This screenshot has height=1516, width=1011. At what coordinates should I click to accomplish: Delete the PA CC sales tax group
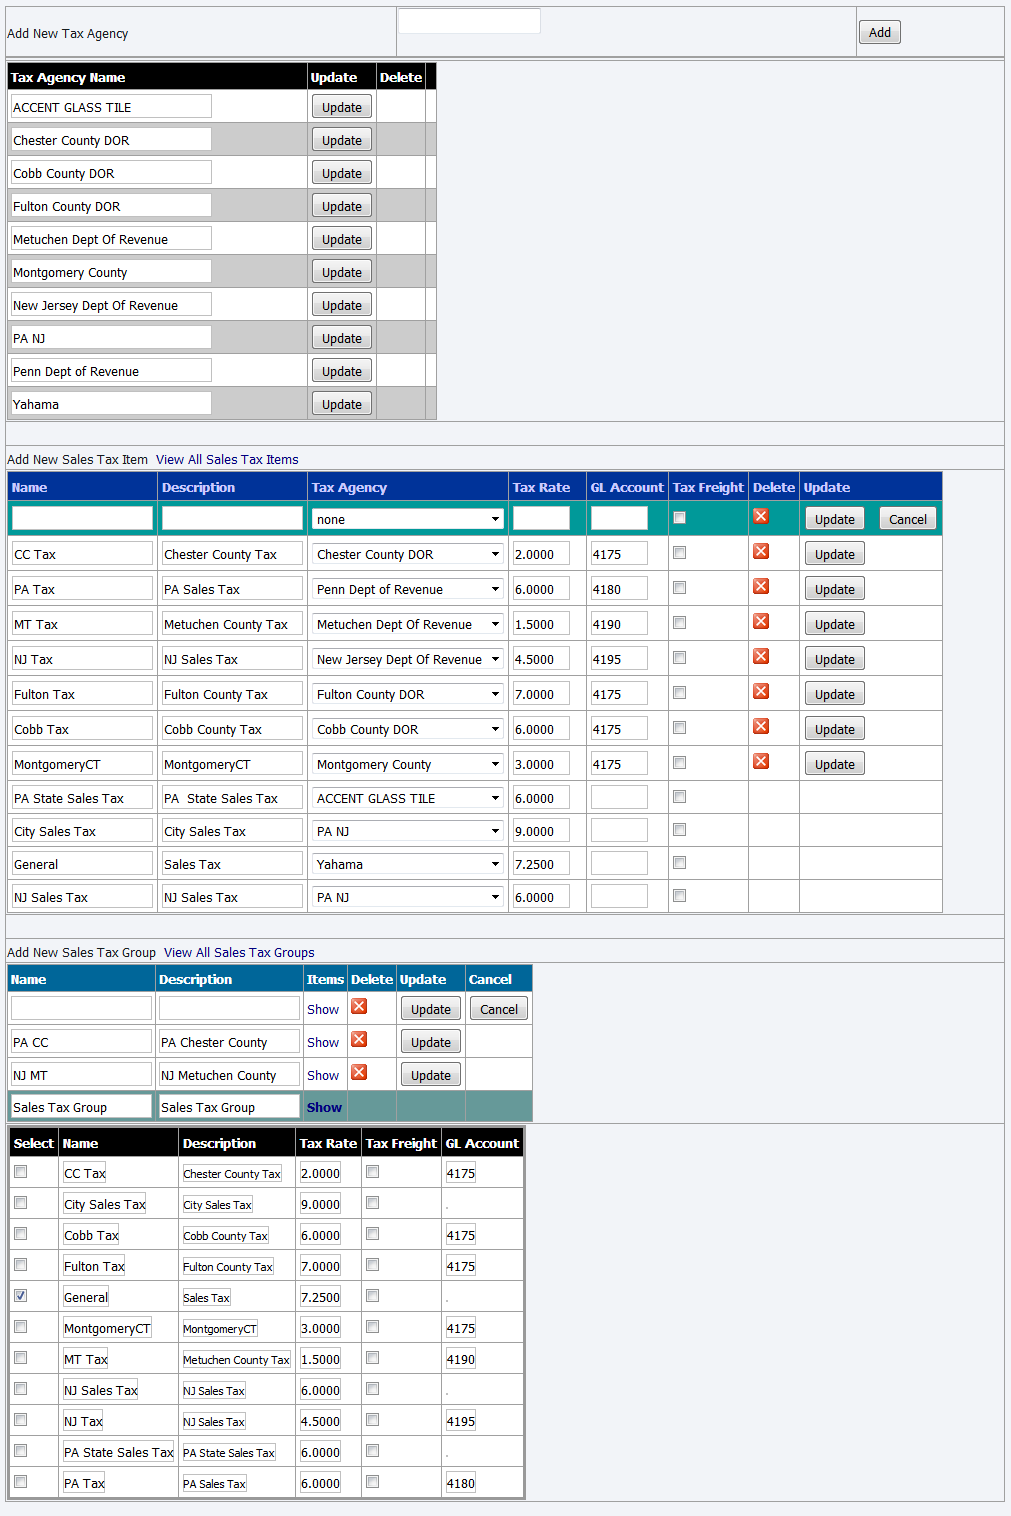(x=359, y=1040)
